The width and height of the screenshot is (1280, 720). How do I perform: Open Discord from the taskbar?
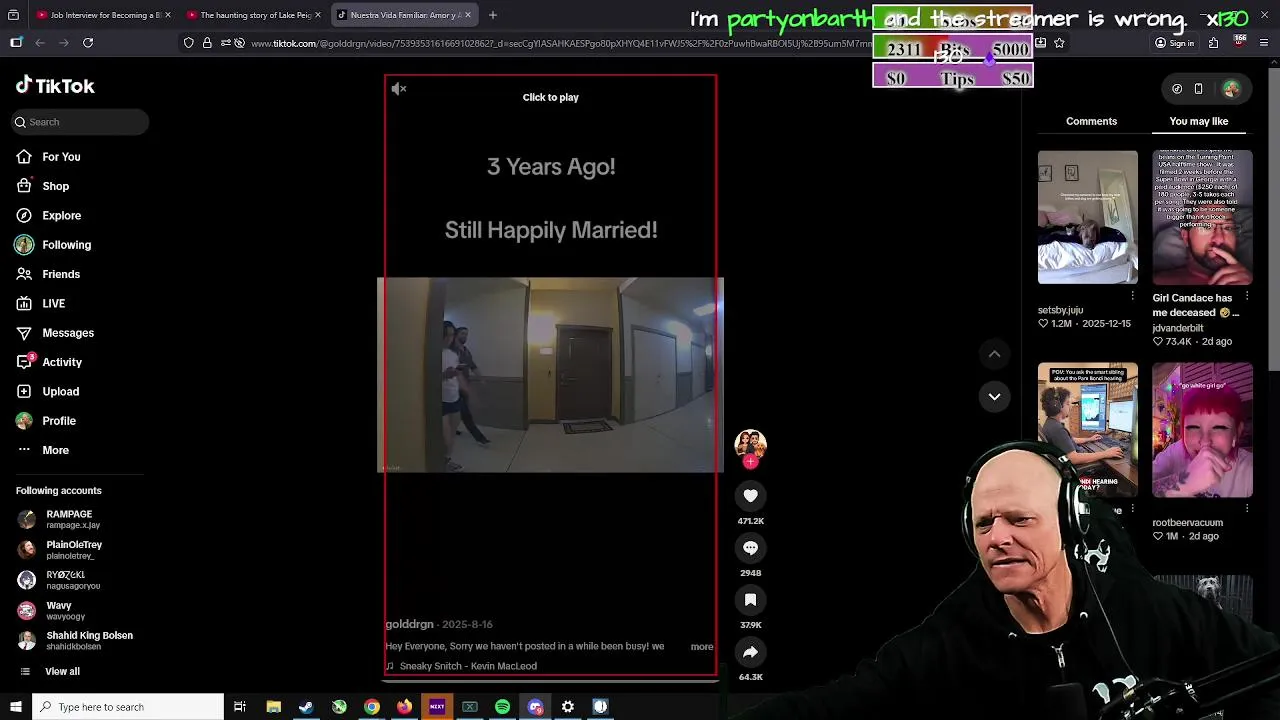(x=535, y=707)
